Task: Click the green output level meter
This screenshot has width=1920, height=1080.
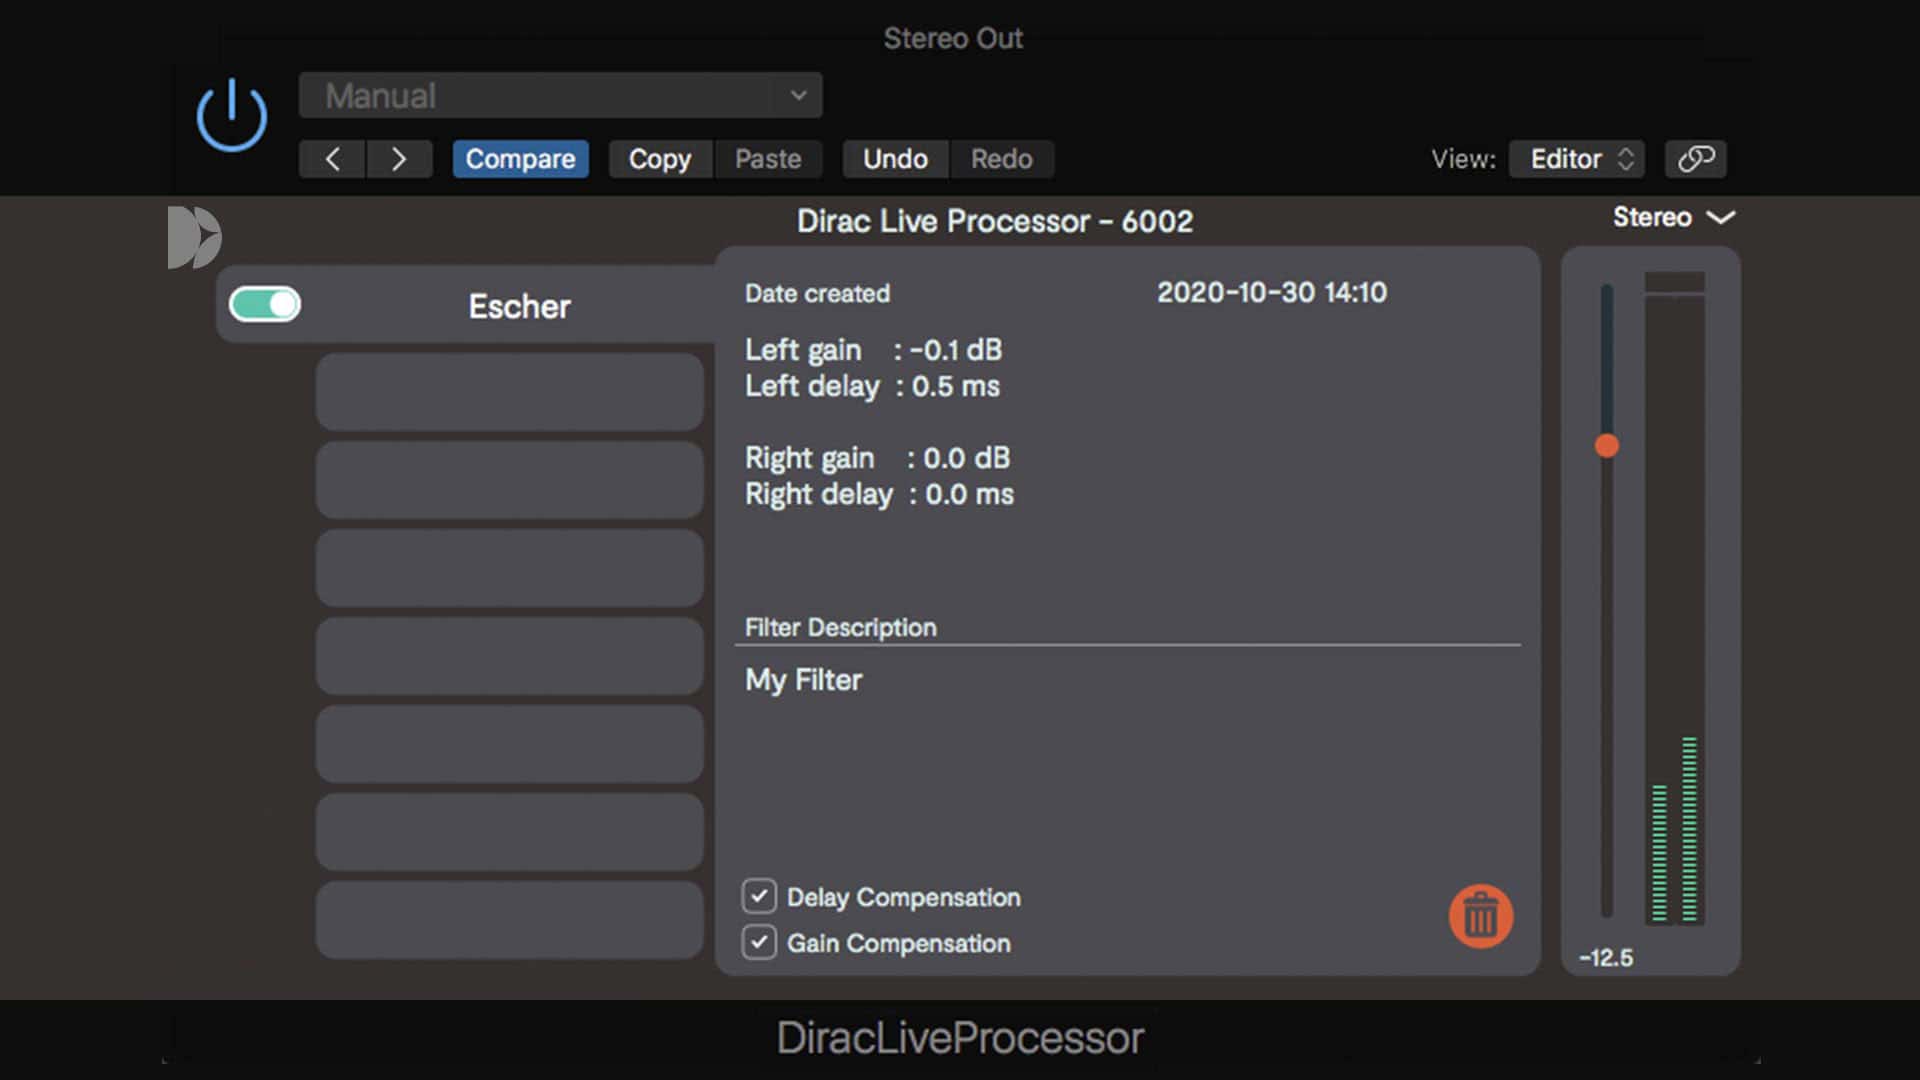Action: point(1674,598)
